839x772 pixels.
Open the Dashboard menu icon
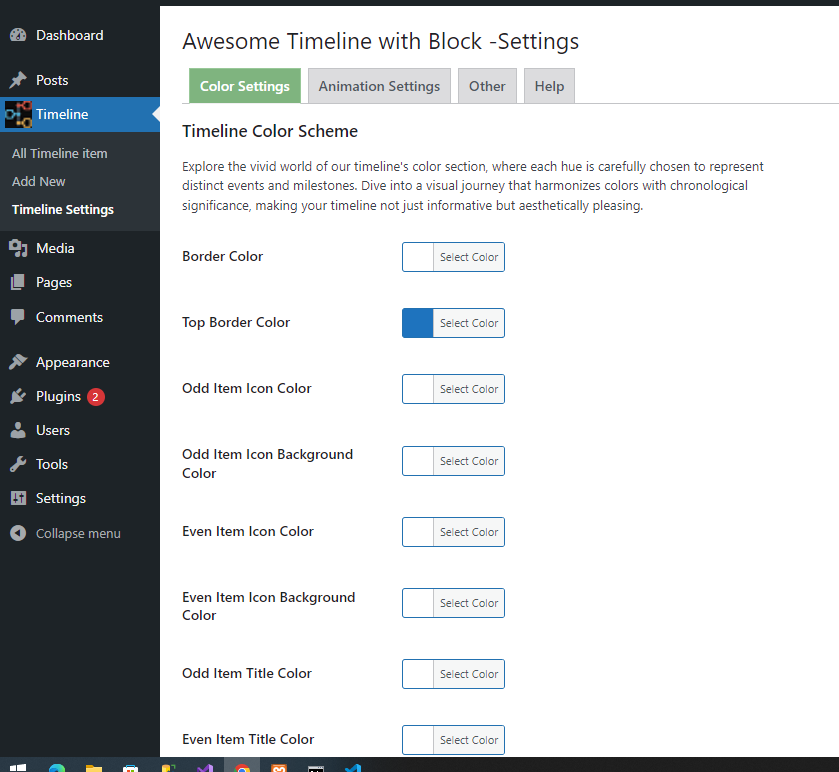click(x=18, y=35)
